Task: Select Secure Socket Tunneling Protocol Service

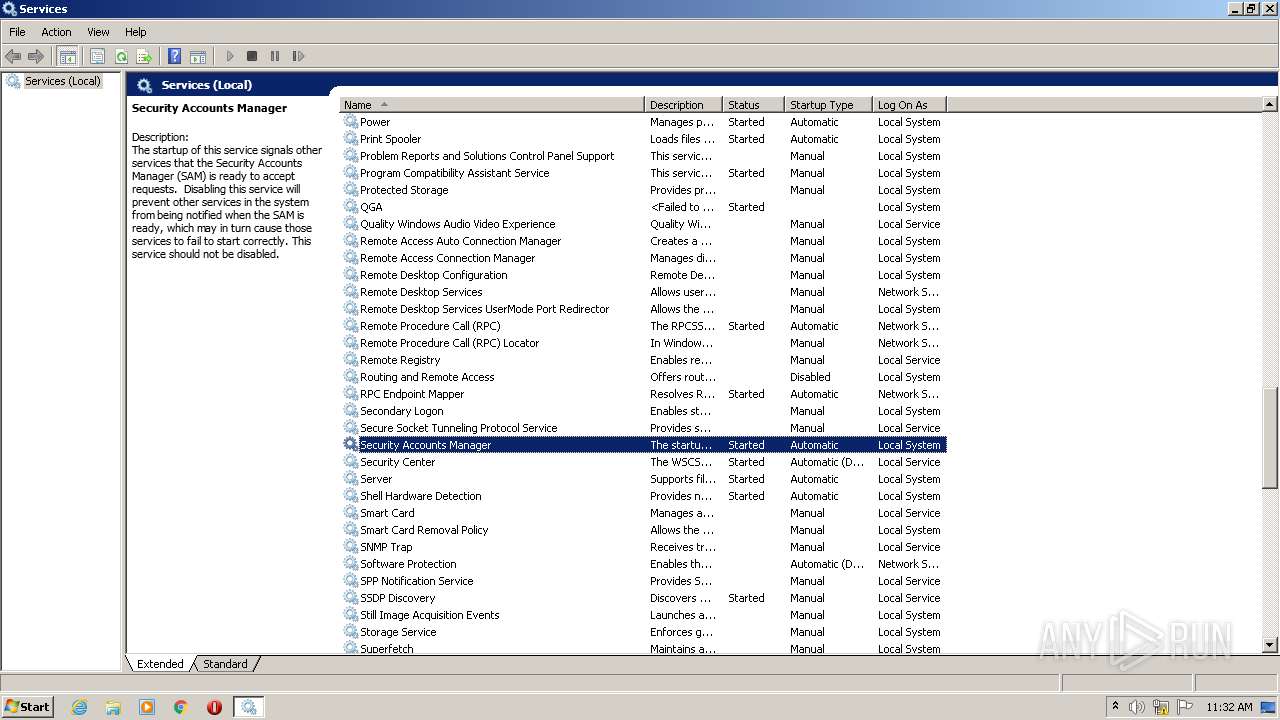Action: (643, 428)
